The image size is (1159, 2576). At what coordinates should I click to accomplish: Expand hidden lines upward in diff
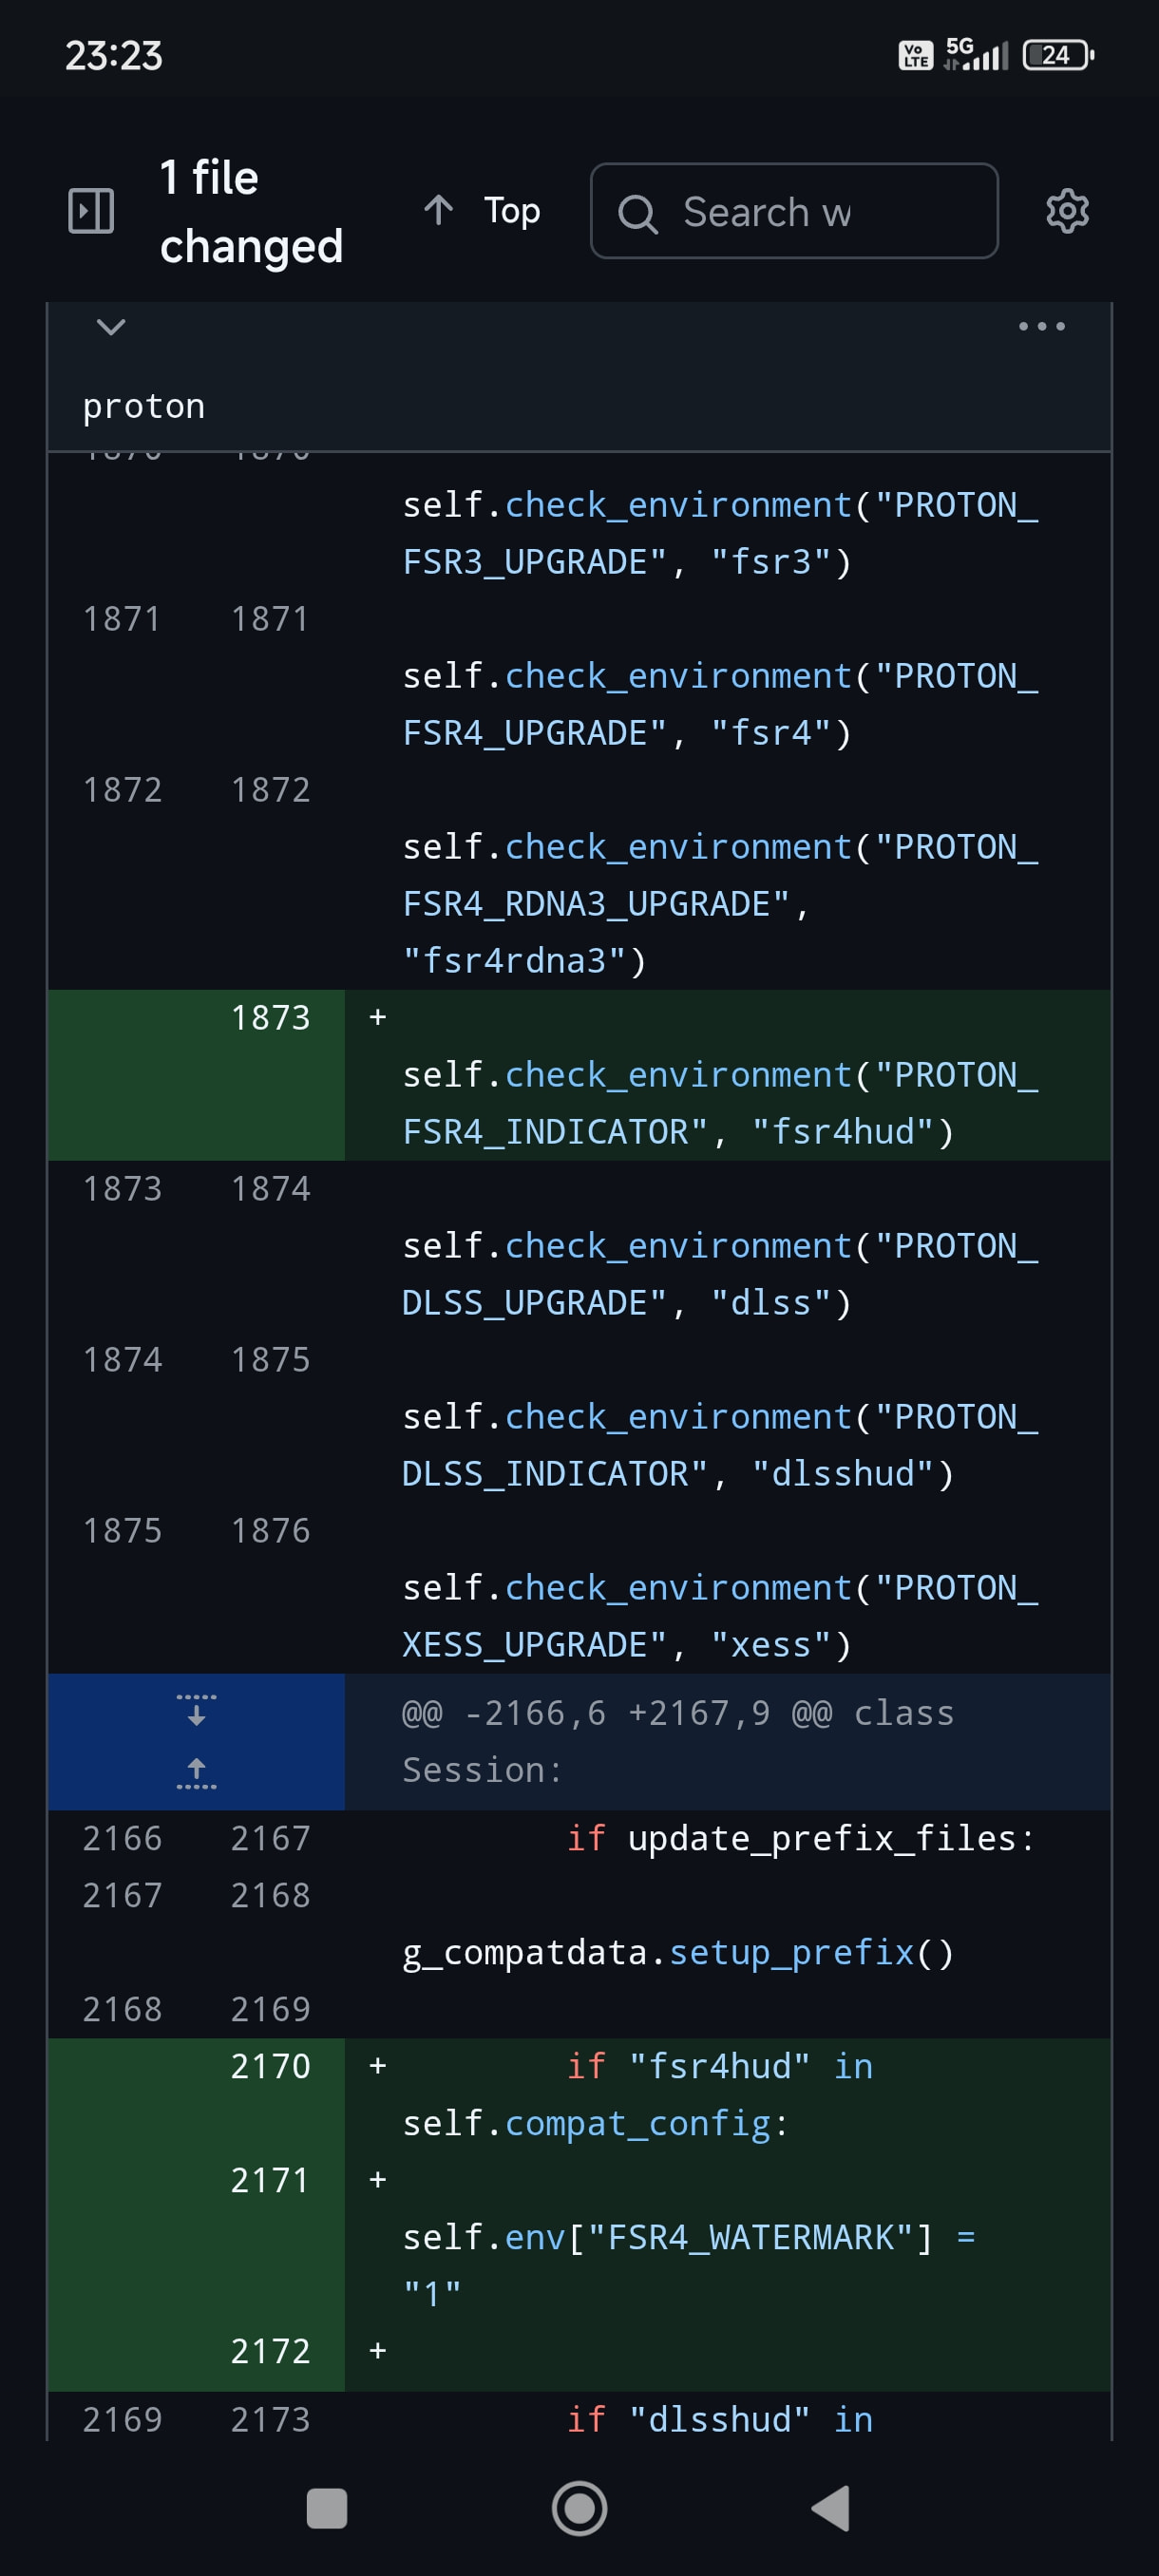pyautogui.click(x=197, y=1773)
